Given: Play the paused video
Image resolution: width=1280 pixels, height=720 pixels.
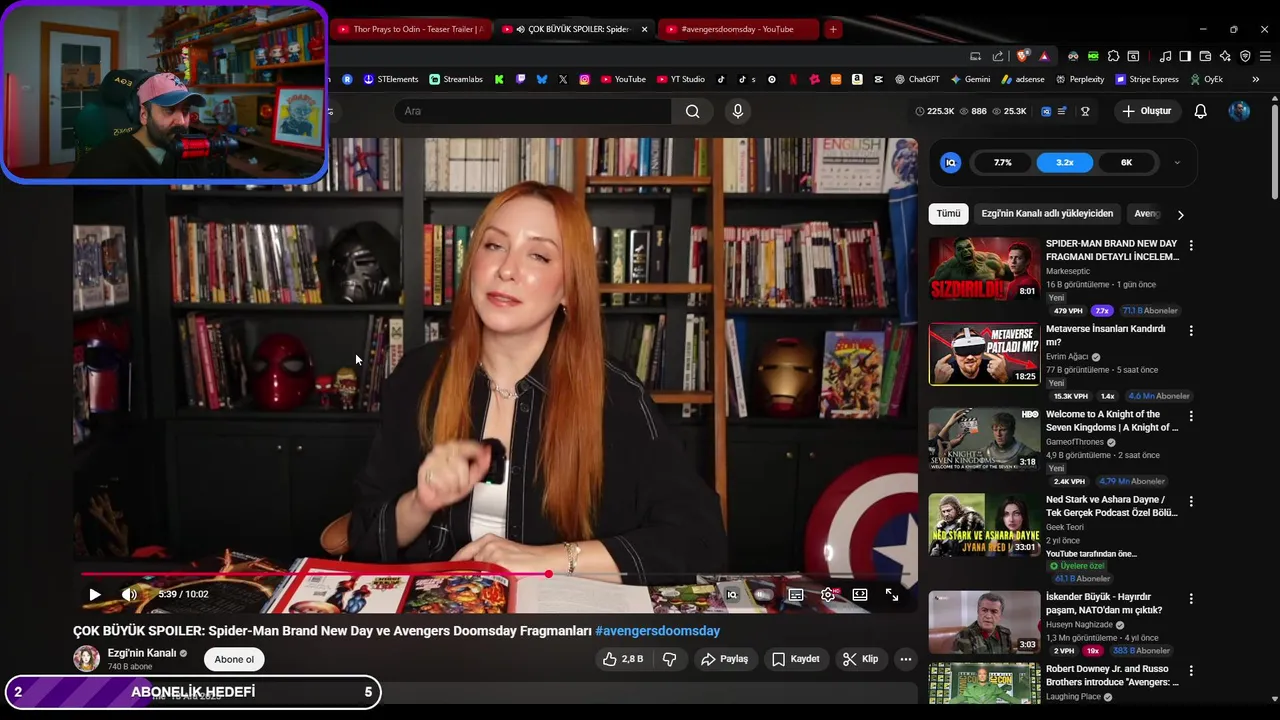Looking at the screenshot, I should [x=95, y=594].
